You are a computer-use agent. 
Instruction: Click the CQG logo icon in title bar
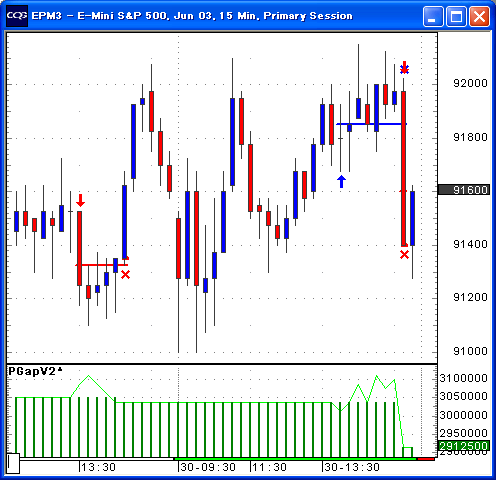pos(17,16)
